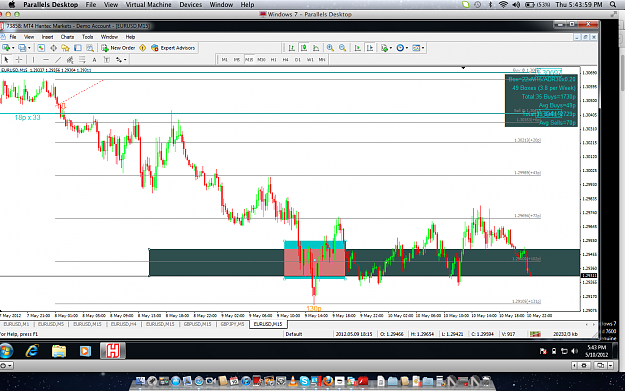
Task: Click the New Chart toolbar icon
Action: coord(6,48)
